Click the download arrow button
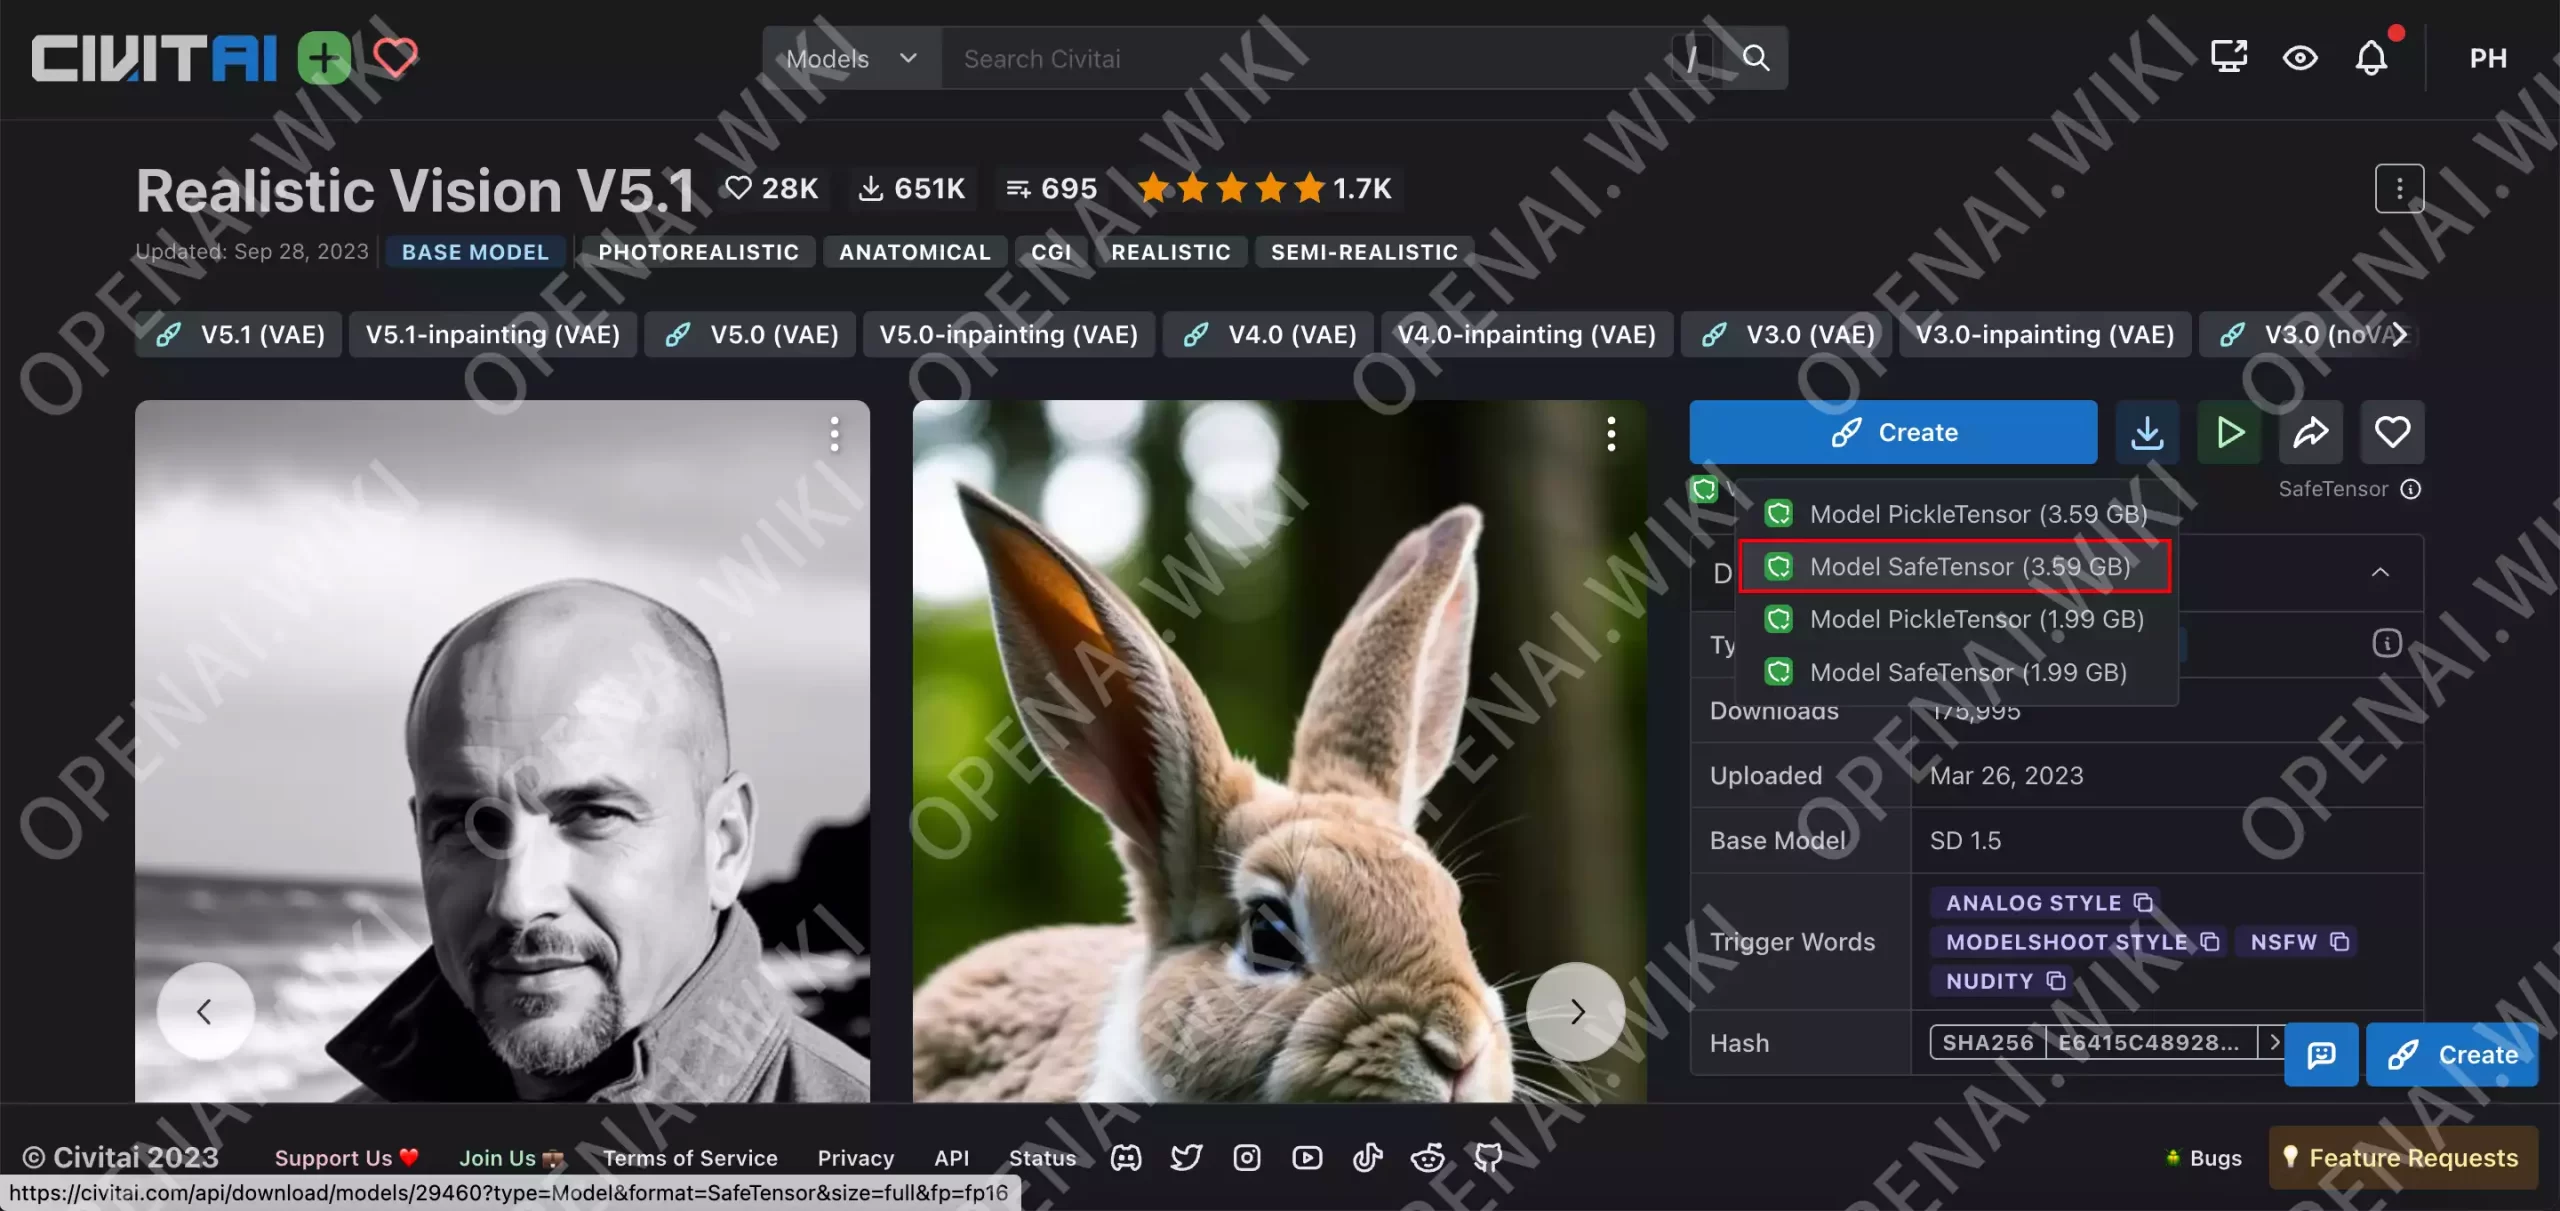 click(2147, 432)
